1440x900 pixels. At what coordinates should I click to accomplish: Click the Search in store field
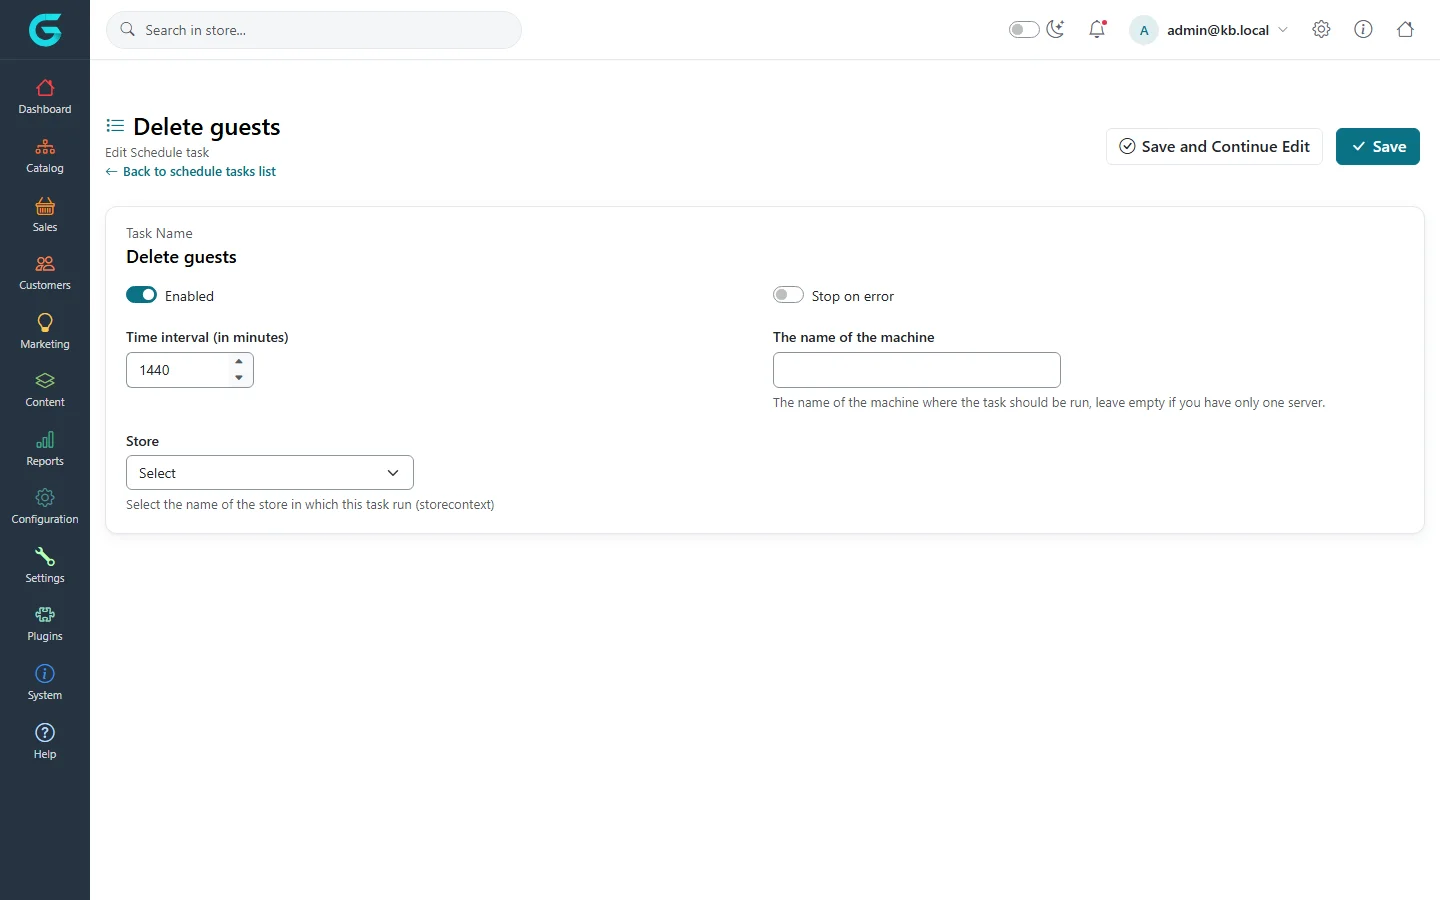(314, 30)
